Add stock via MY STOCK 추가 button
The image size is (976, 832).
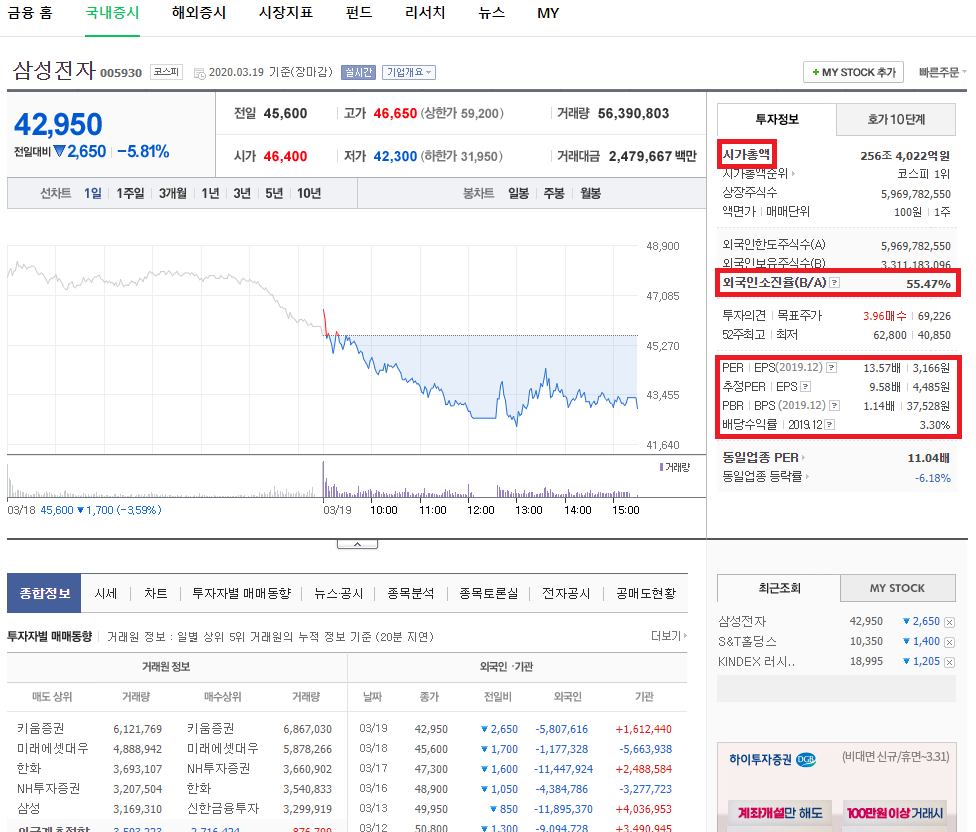click(853, 72)
